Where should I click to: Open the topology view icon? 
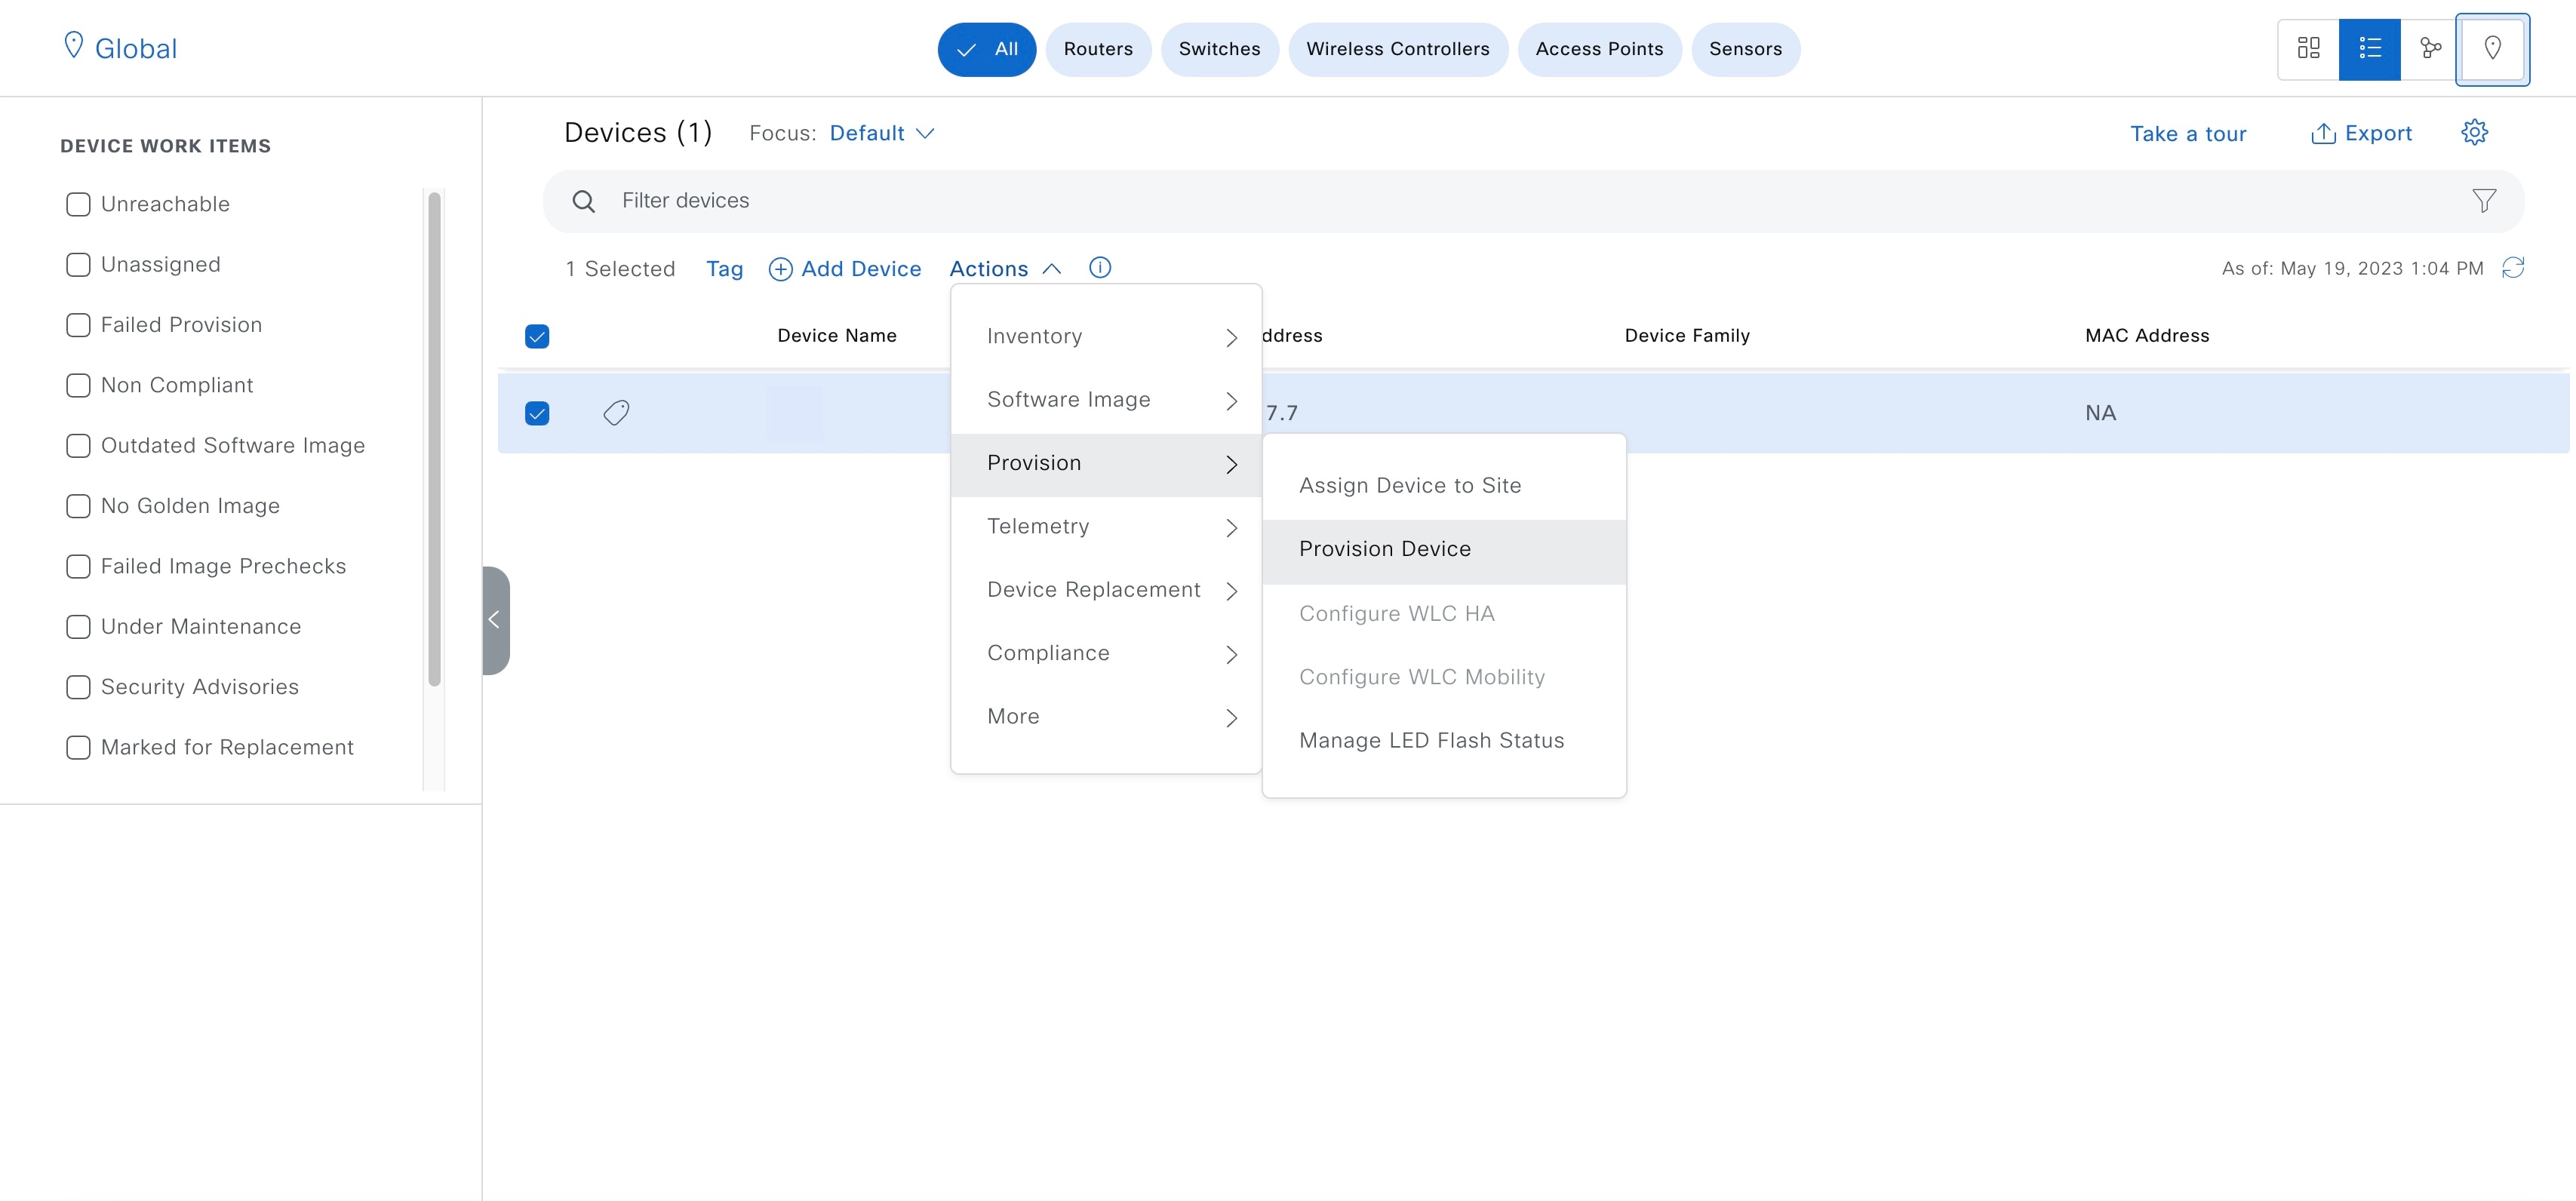tap(2430, 48)
